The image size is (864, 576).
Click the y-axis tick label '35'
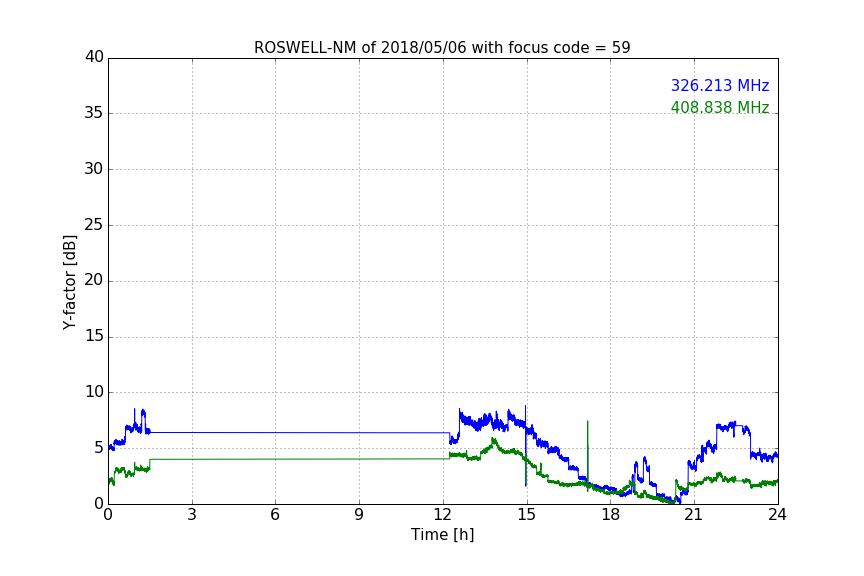[x=94, y=113]
